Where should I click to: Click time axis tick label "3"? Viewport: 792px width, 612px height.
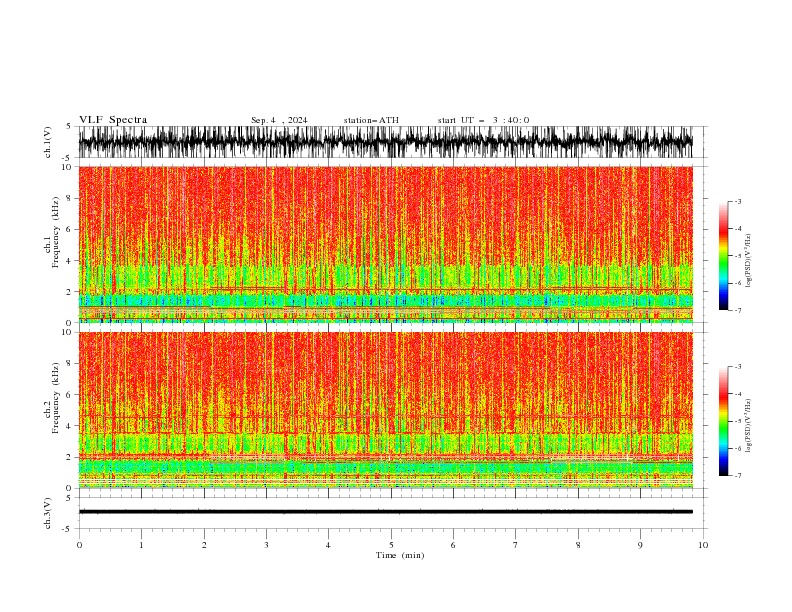pos(266,545)
